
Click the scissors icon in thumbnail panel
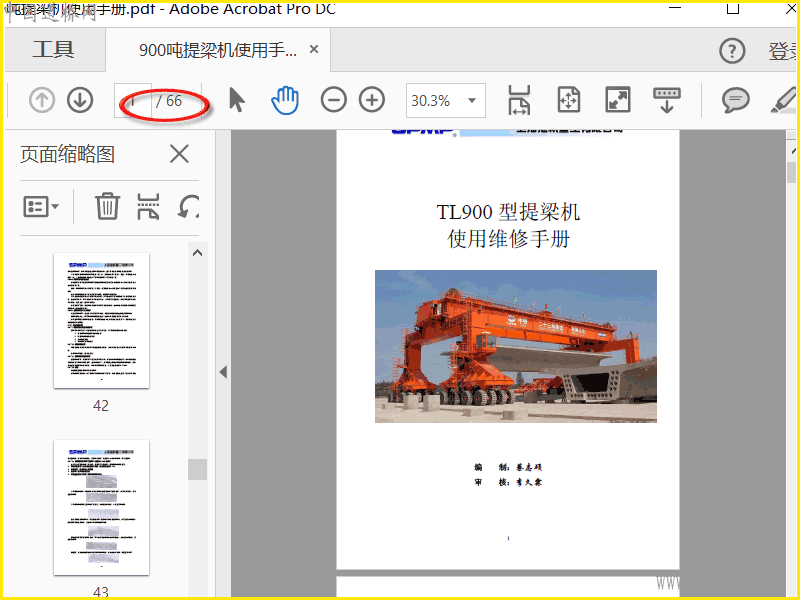coord(148,207)
